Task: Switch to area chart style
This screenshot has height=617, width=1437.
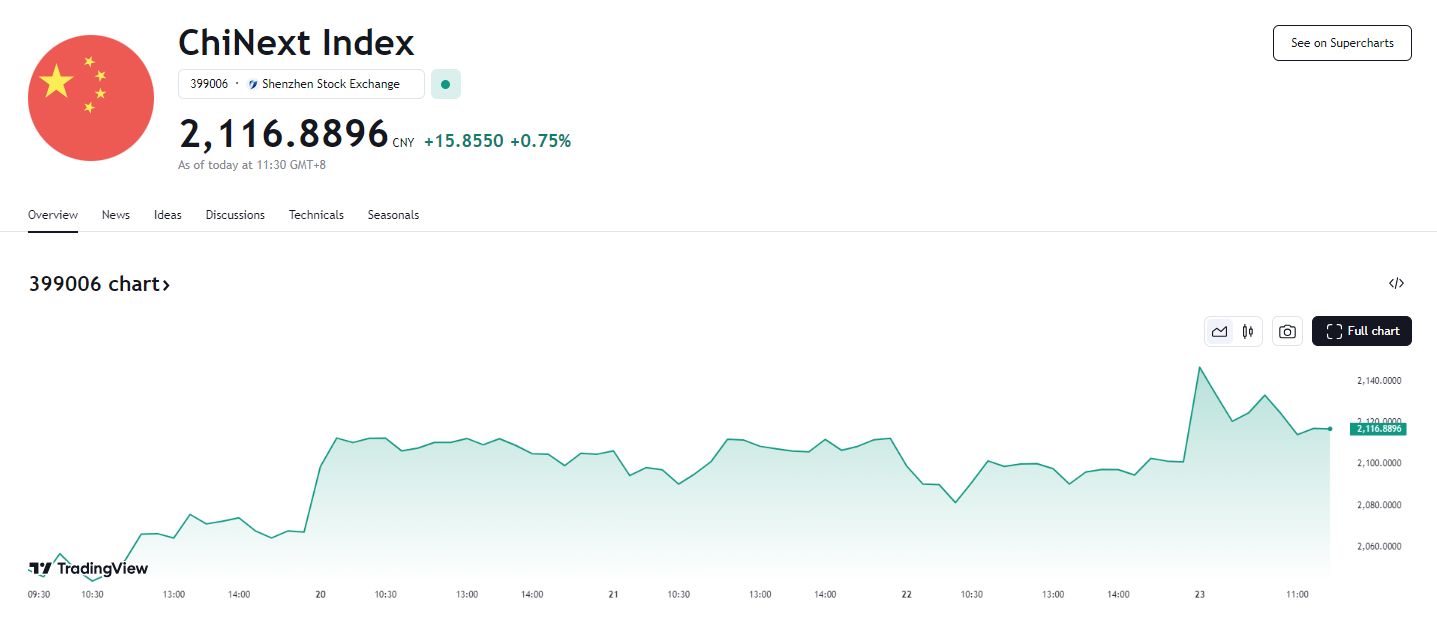Action: point(1219,332)
